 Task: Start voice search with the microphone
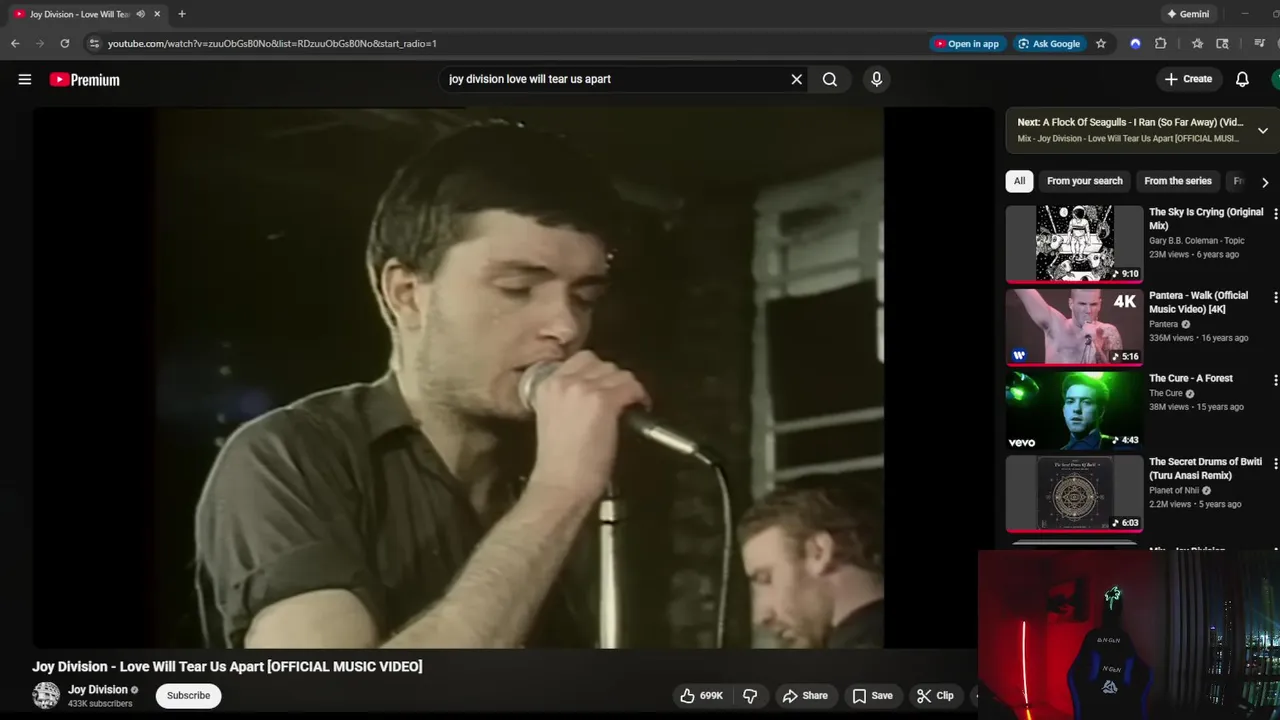877,79
